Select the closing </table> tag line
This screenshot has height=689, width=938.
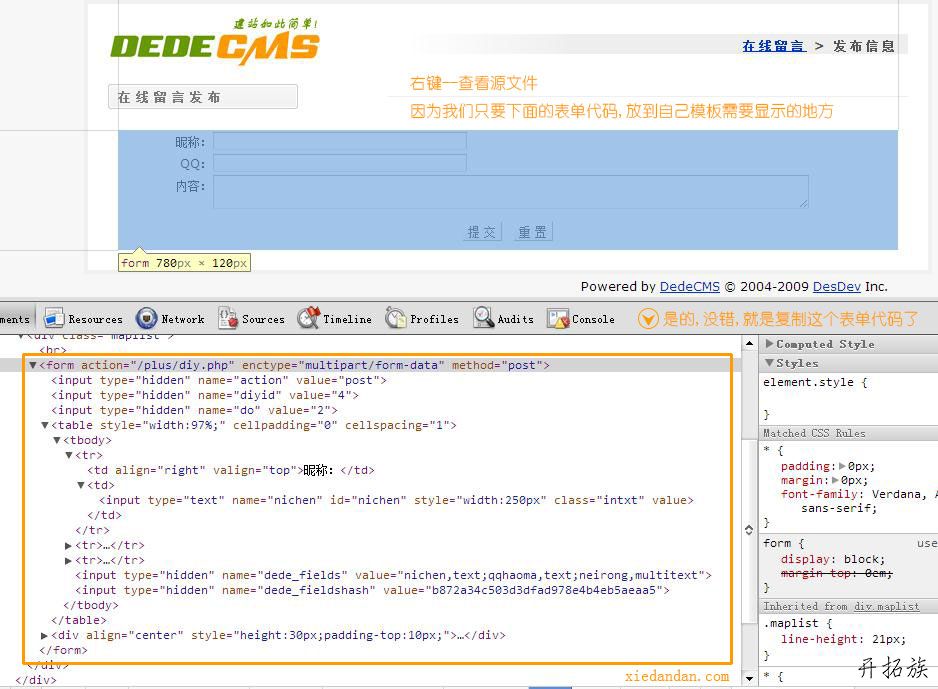pos(79,620)
